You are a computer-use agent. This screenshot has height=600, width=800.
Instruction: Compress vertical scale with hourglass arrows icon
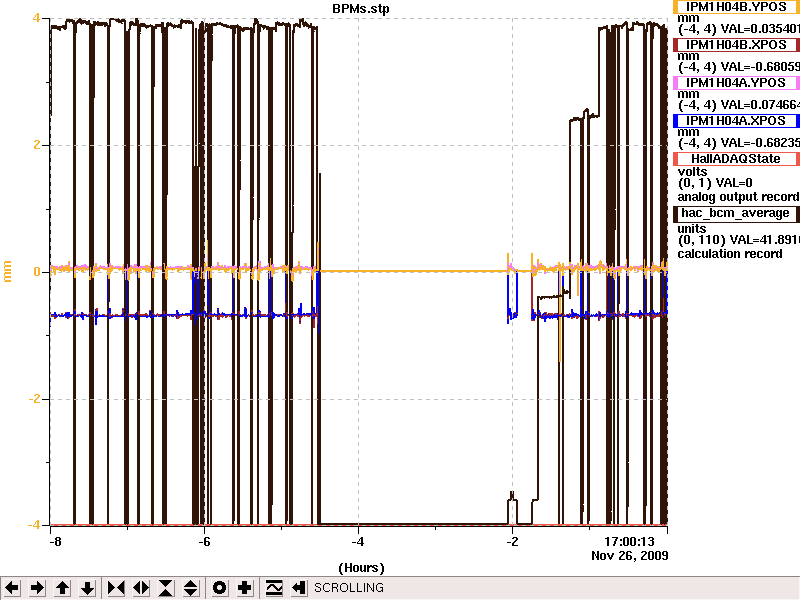166,588
